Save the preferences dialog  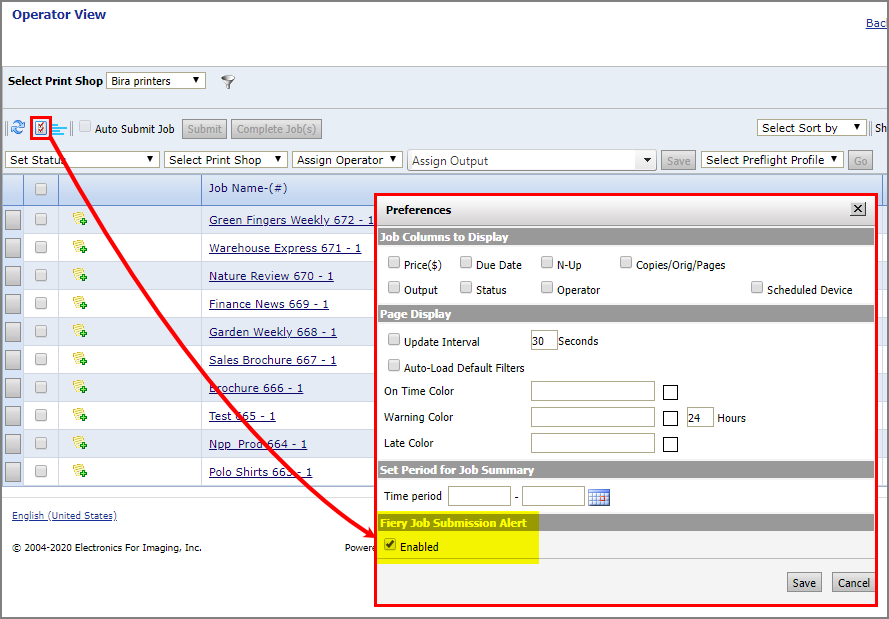(x=804, y=583)
